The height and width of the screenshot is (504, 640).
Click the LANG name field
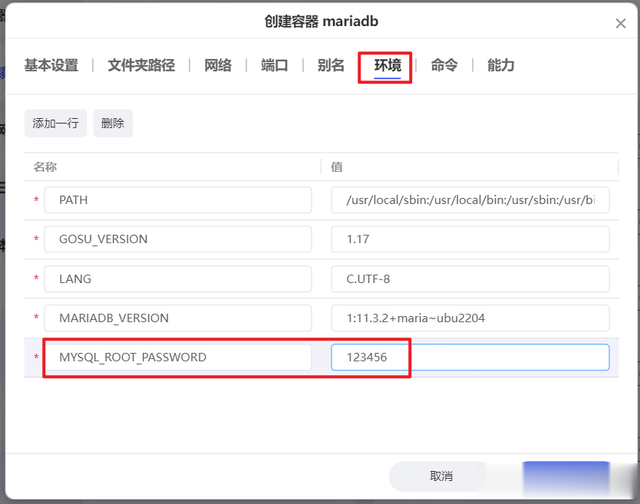pos(178,279)
